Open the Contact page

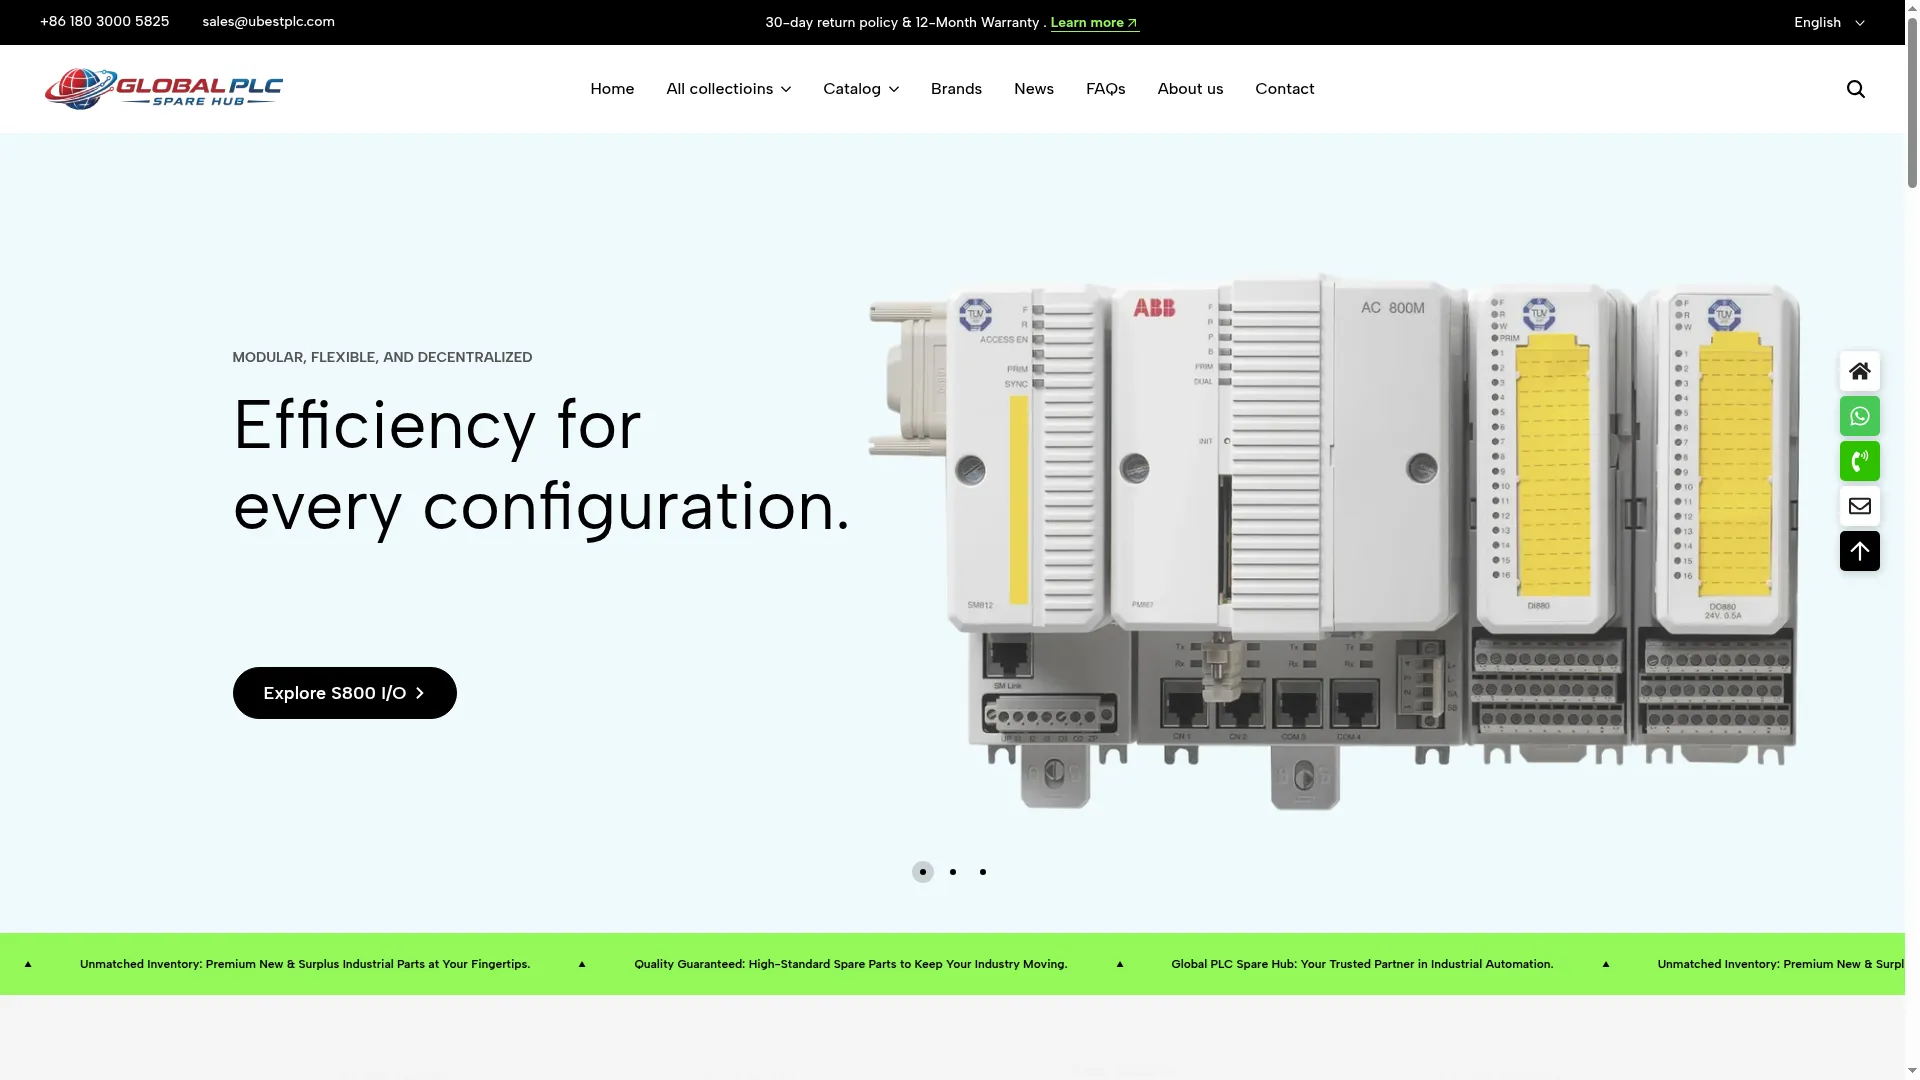pyautogui.click(x=1284, y=89)
